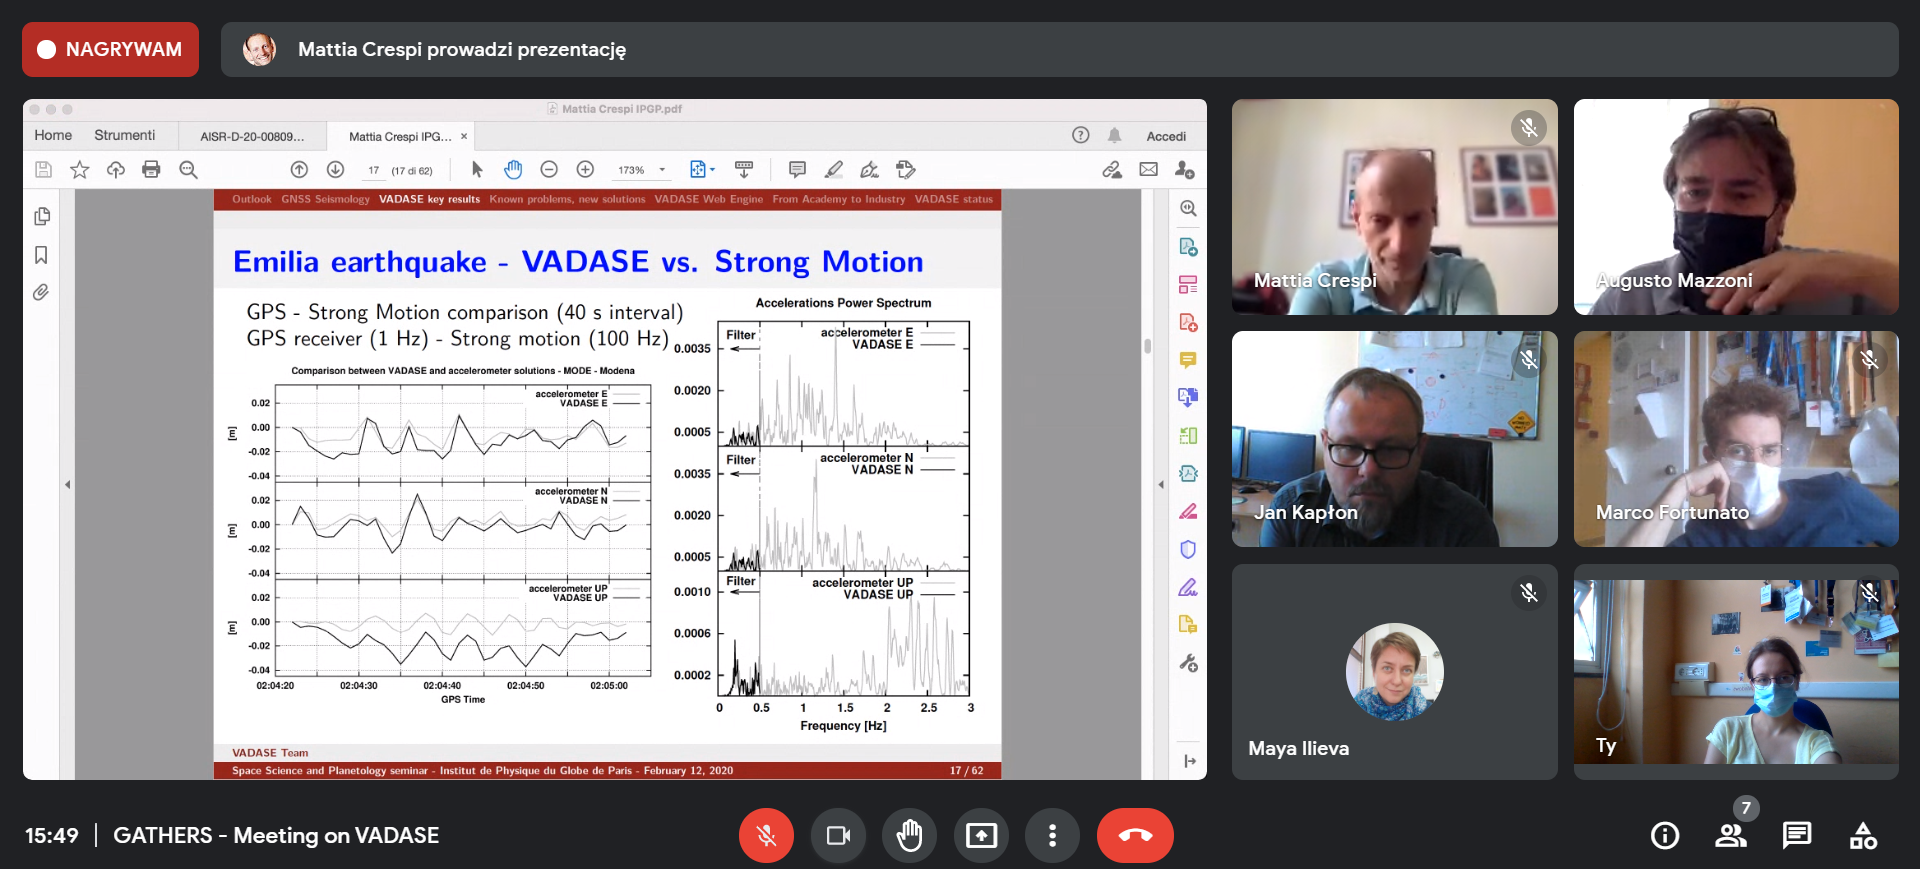Show the participants list
The width and height of the screenshot is (1920, 869).
(x=1731, y=835)
